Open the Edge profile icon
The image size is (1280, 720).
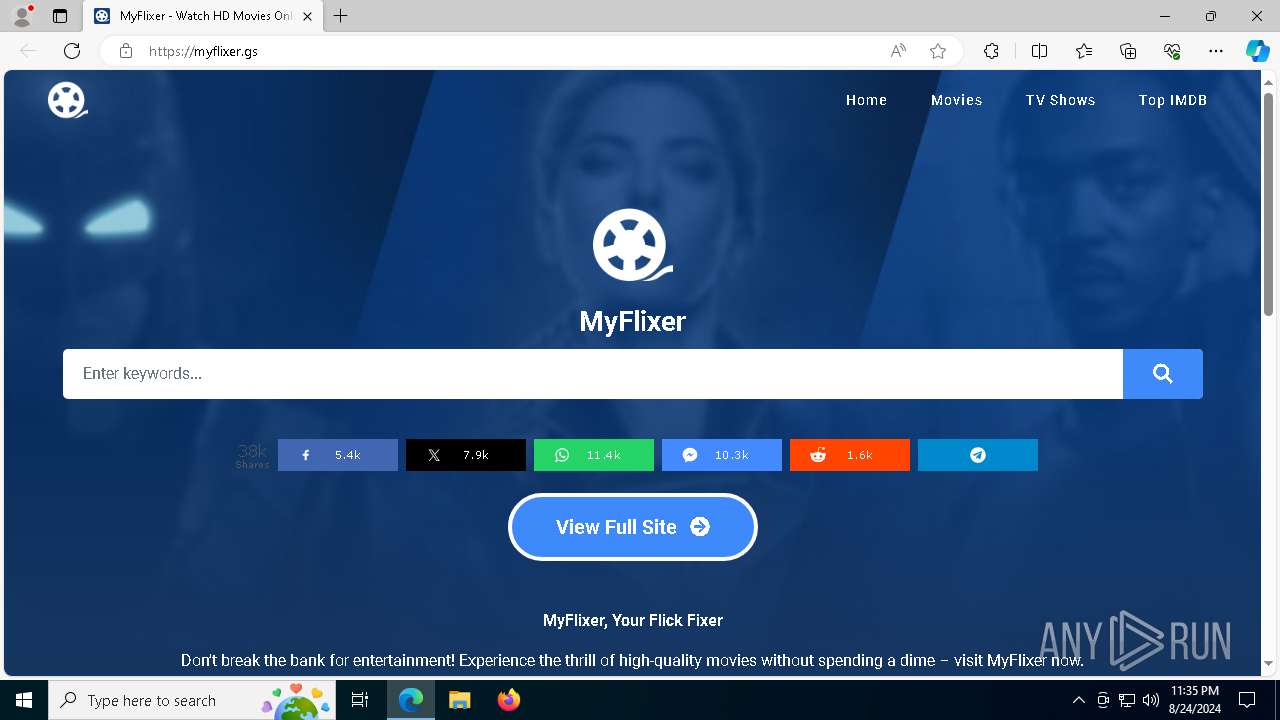click(x=22, y=16)
